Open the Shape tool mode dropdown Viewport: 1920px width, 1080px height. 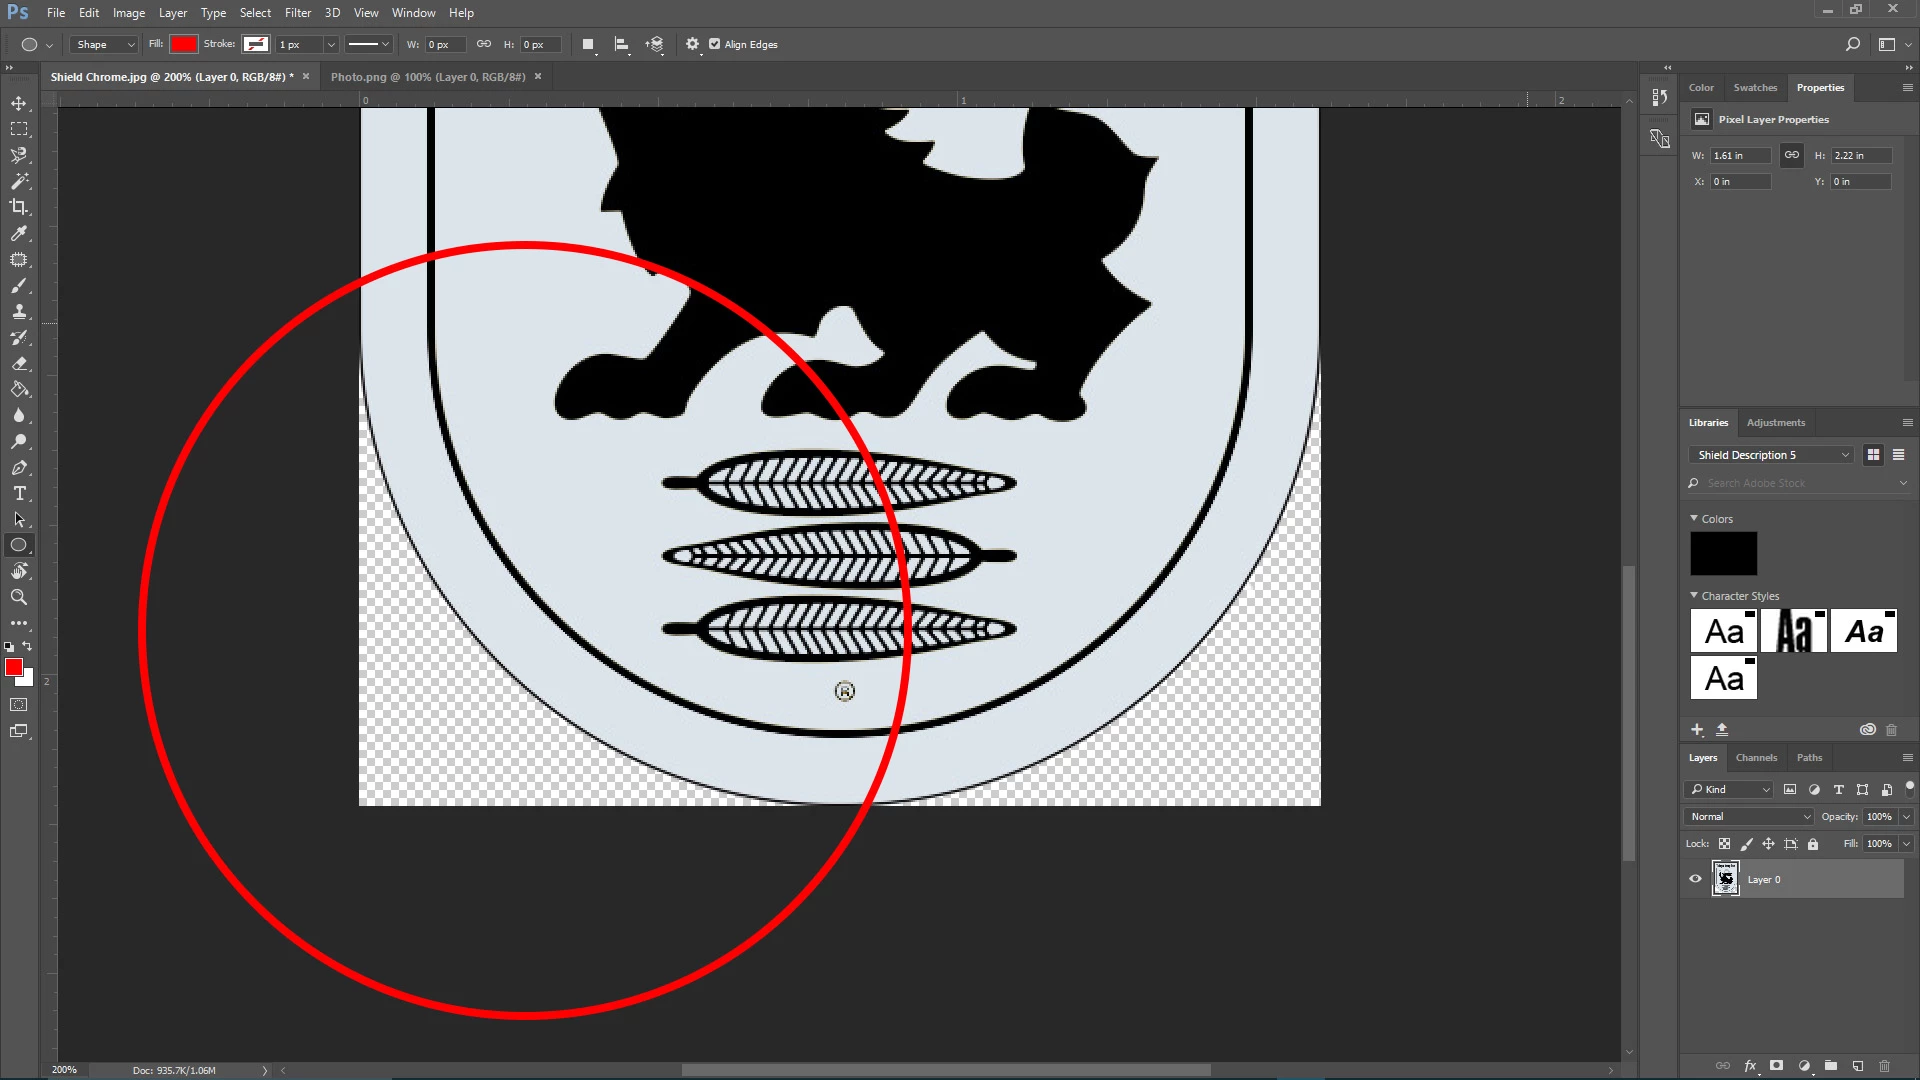pyautogui.click(x=104, y=44)
